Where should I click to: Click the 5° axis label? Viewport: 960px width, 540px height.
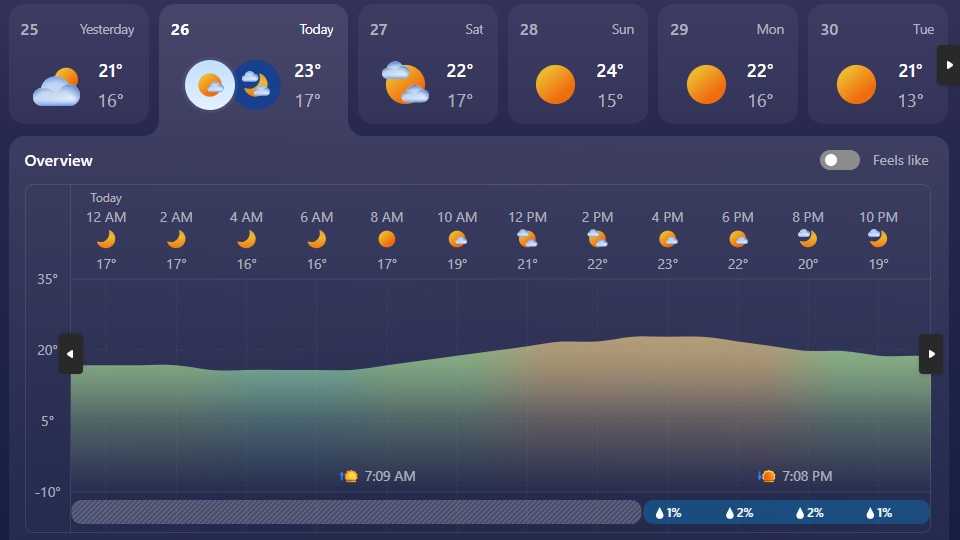point(48,421)
